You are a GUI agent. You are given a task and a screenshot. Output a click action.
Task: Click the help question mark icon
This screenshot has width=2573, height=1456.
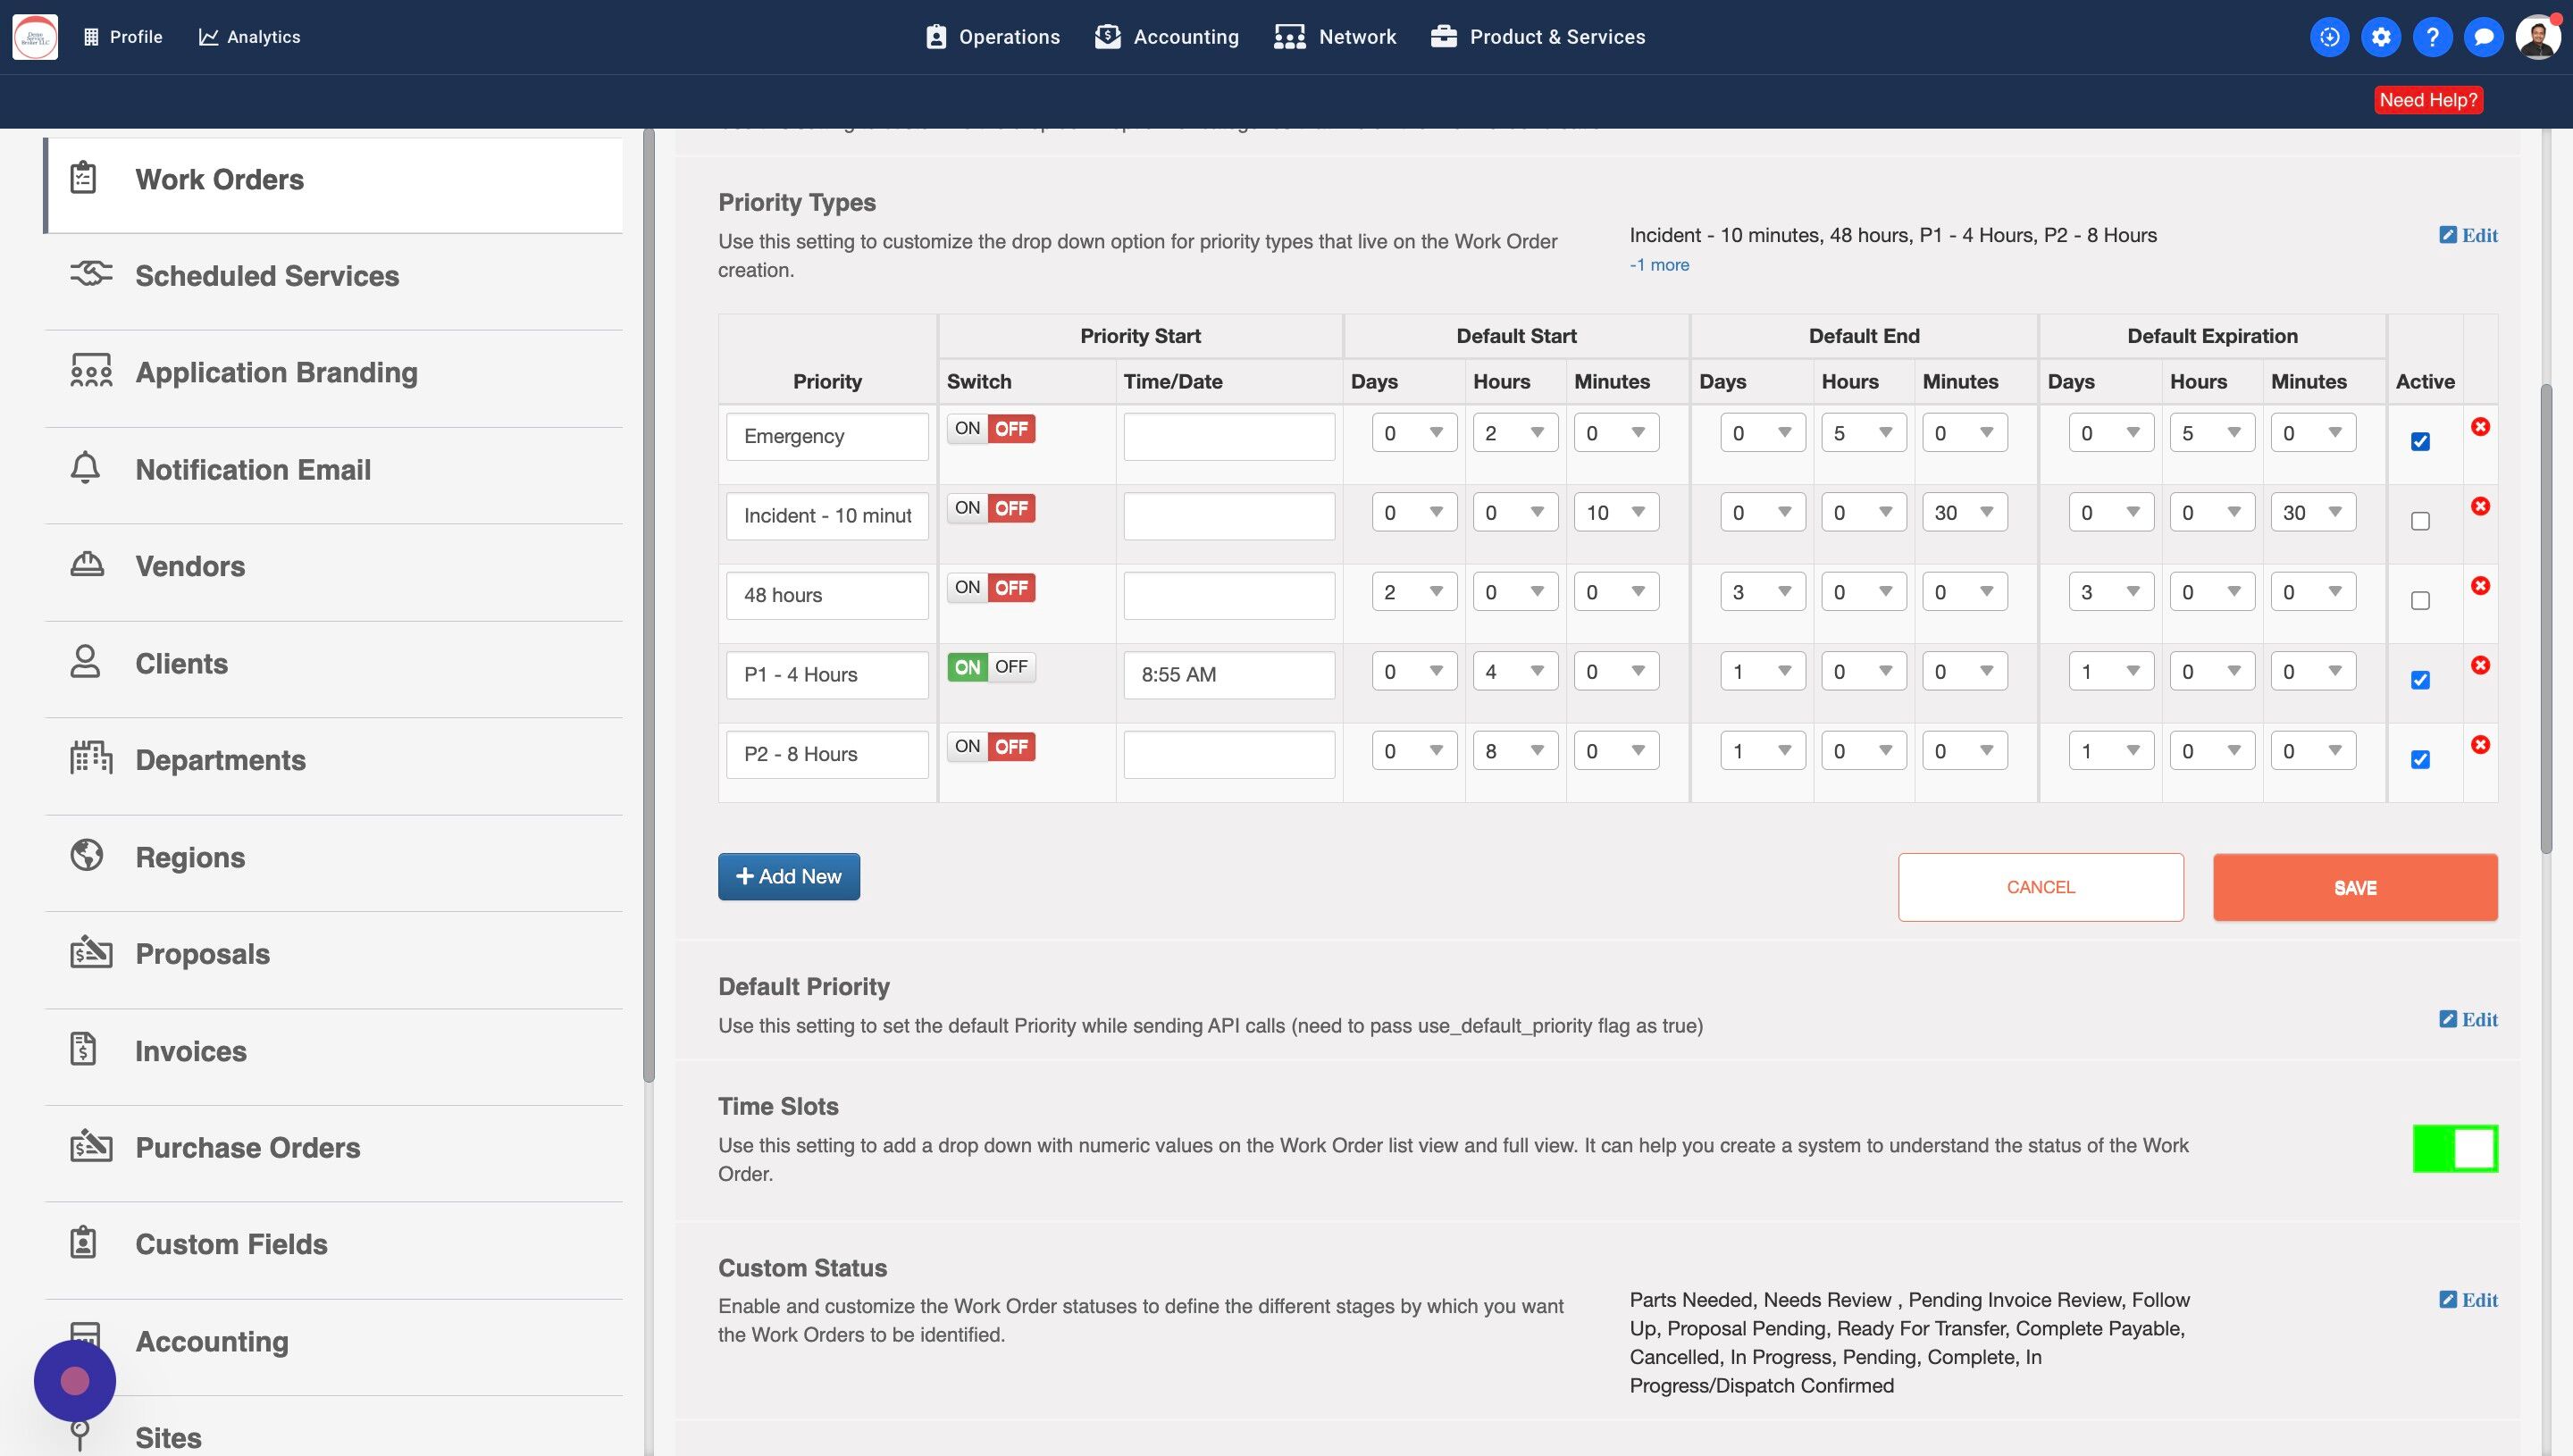click(2432, 37)
